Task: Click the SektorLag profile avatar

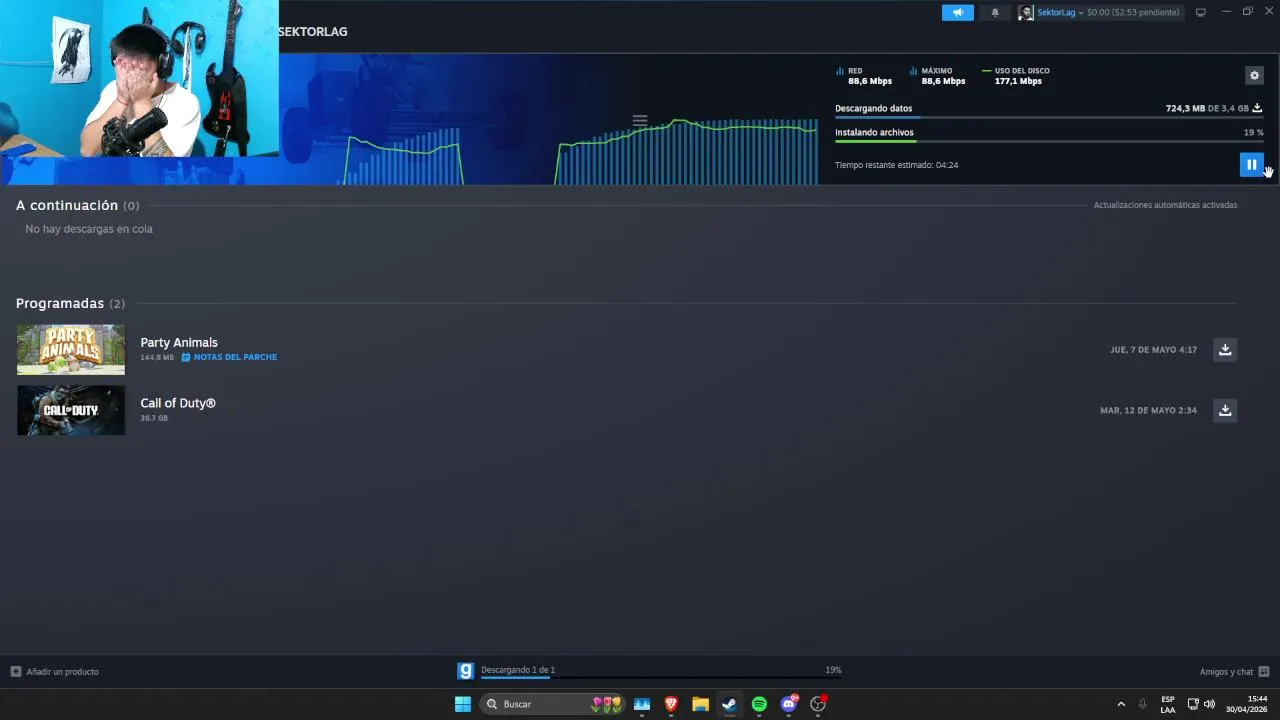Action: coord(1026,12)
